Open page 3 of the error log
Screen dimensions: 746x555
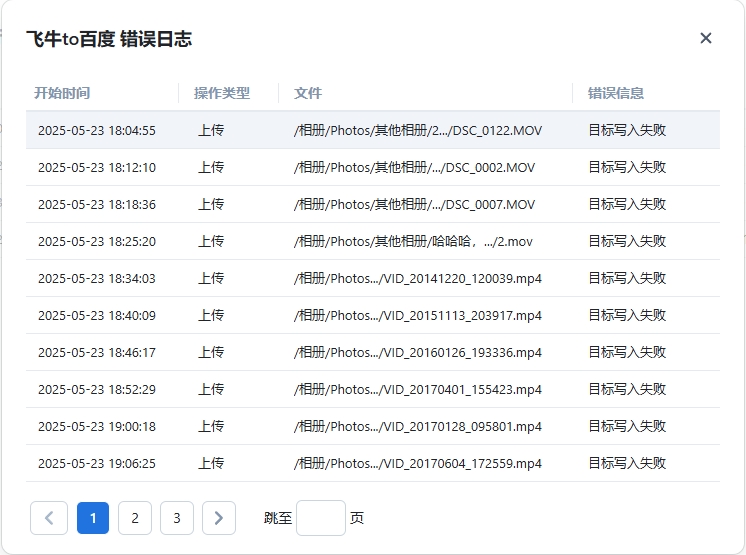177,518
